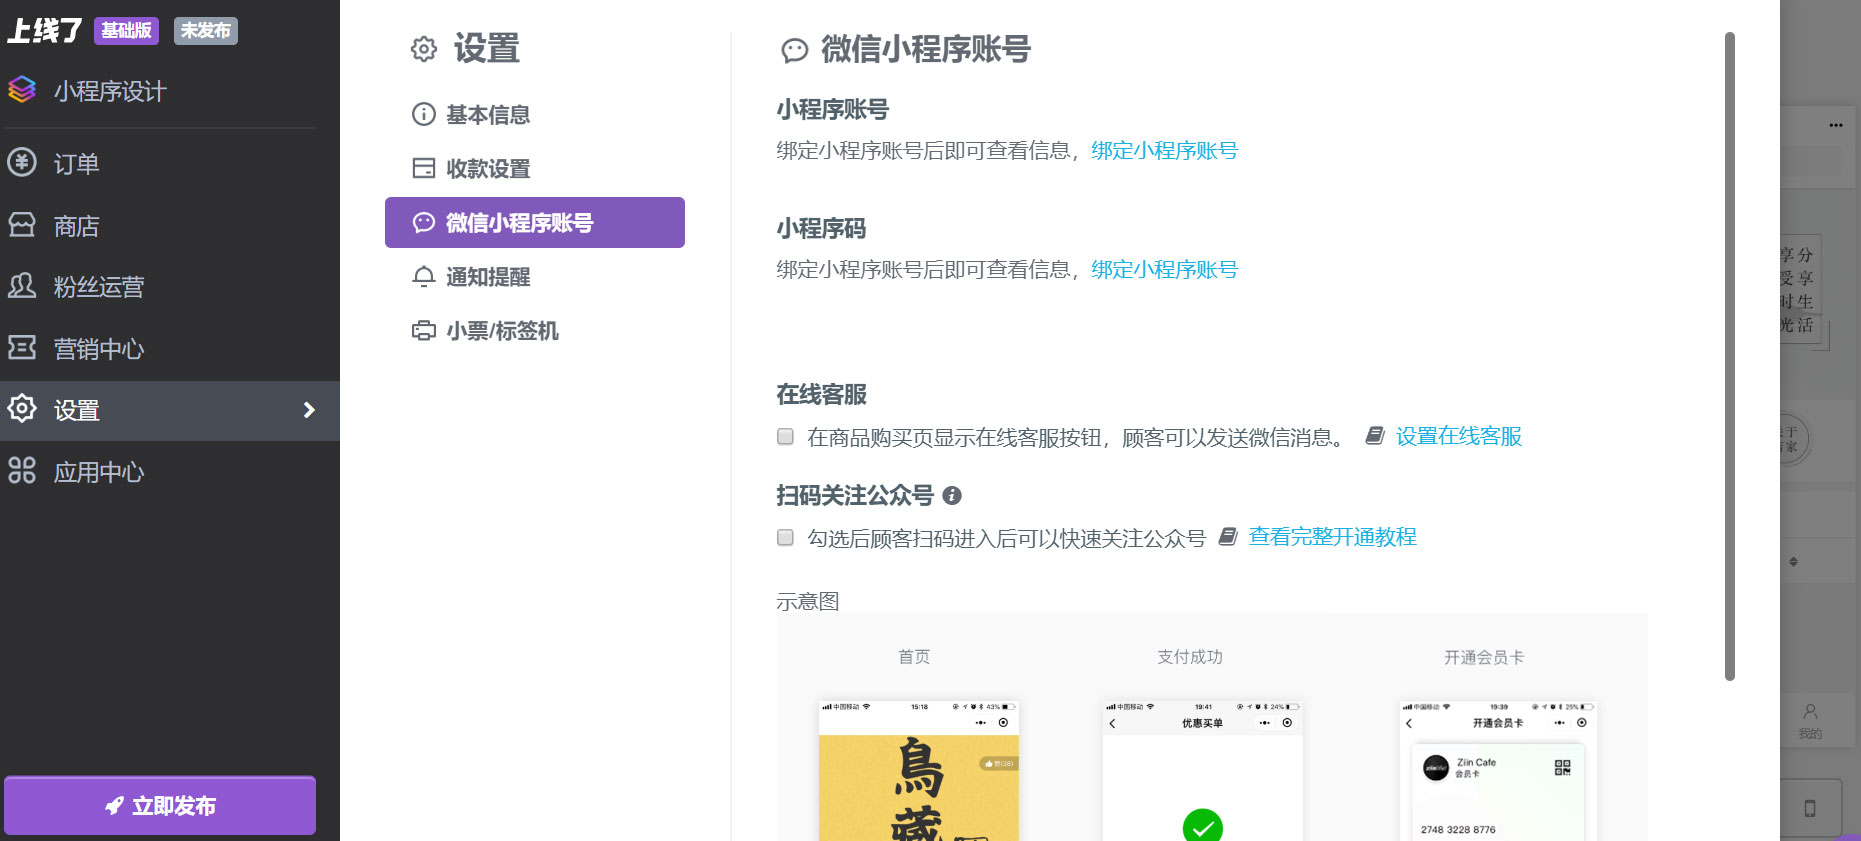
Task: Click the 应用中心 grid icon
Action: (22, 470)
